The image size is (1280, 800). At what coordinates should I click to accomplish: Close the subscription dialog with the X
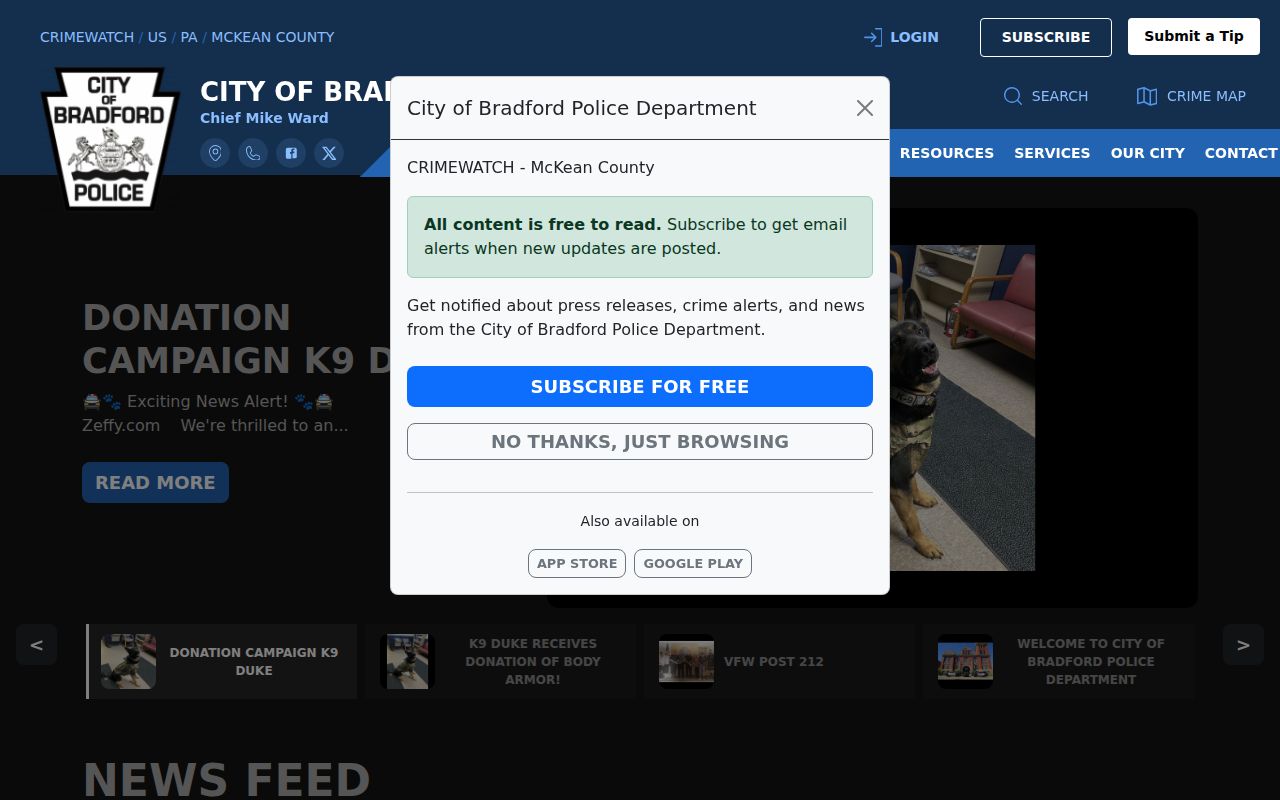(865, 108)
